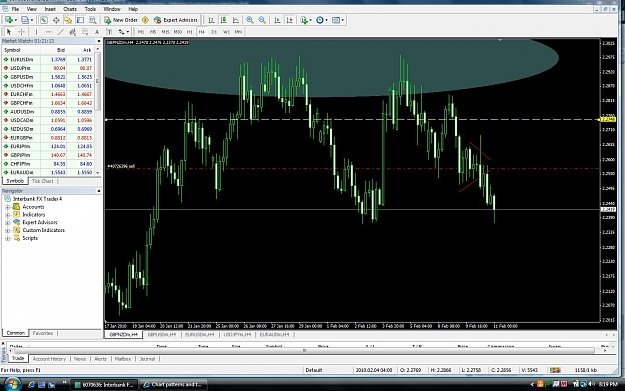Switch to the Favorites tab in Navigator
This screenshot has height=391, width=625.
tap(42, 333)
